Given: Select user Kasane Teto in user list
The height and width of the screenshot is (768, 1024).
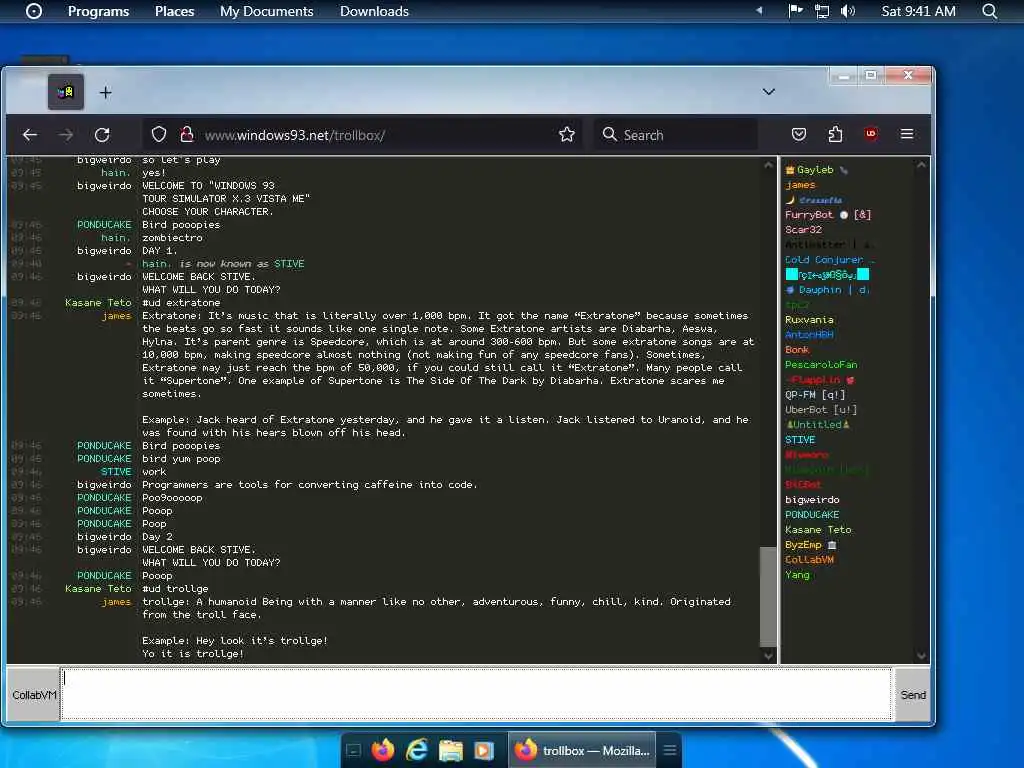Looking at the screenshot, I should (x=818, y=530).
